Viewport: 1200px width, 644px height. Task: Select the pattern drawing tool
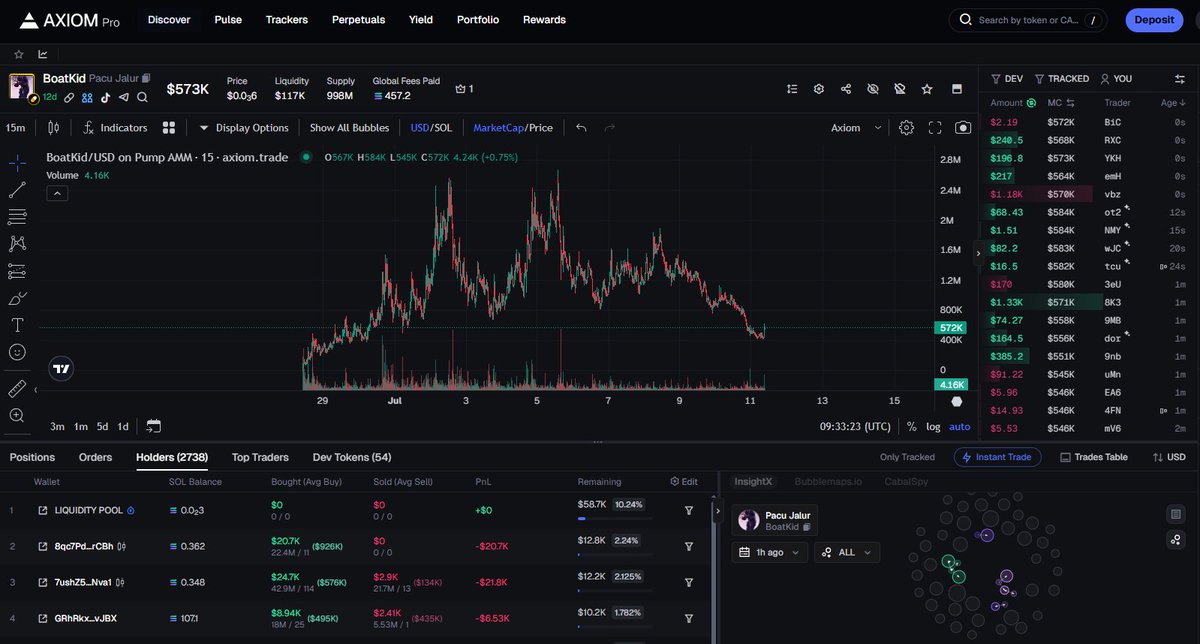pos(17,243)
